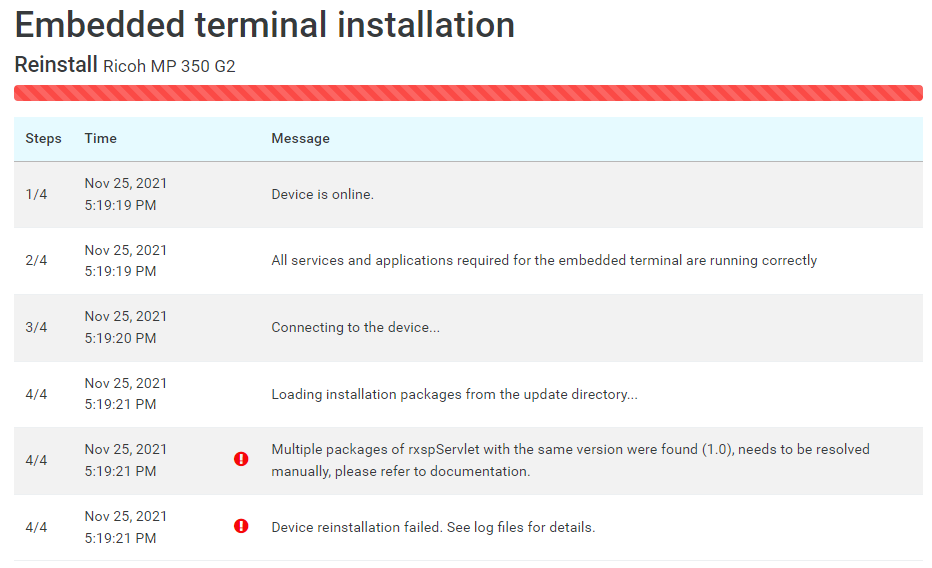Click the red striped progress bar
This screenshot has height=568, width=932.
pos(468,93)
